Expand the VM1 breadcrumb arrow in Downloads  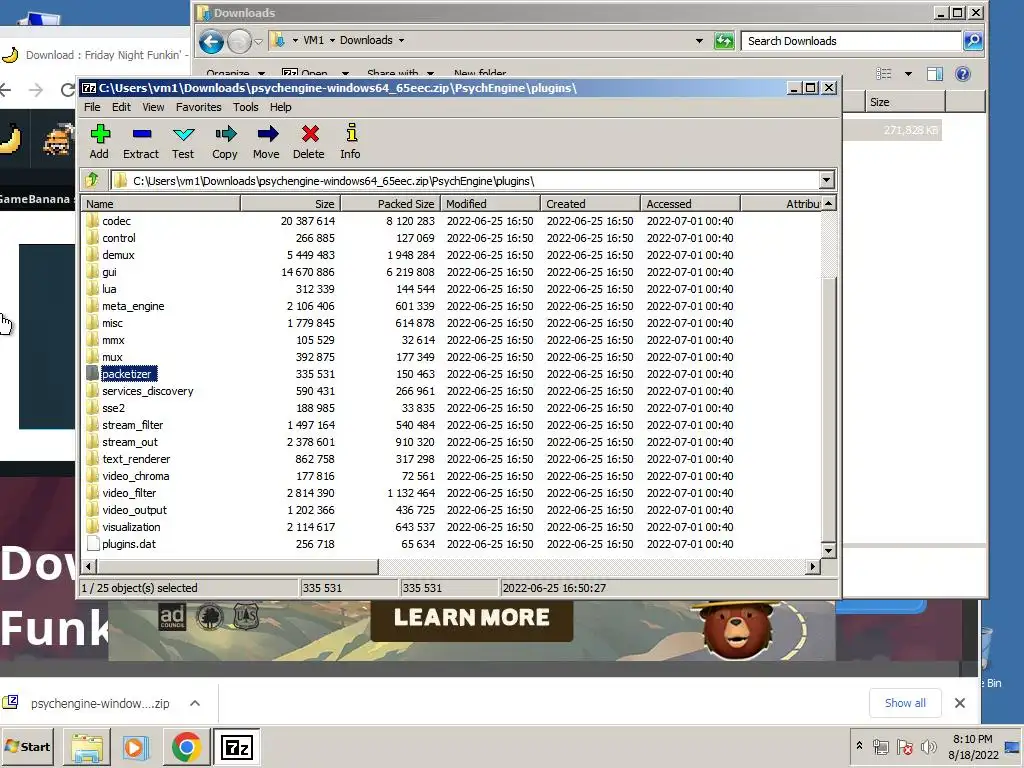(x=332, y=40)
